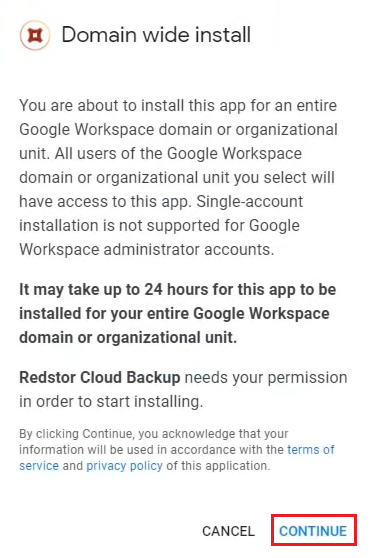Click the first paragraph about installing app
Viewport: 371px width, 558px height.
tap(178, 178)
